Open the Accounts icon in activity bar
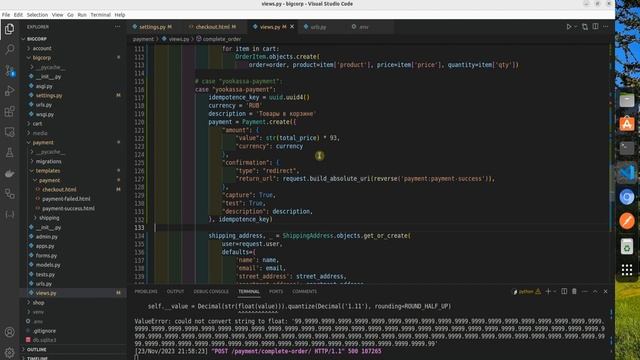This screenshot has height=360, width=640. [x=9, y=332]
